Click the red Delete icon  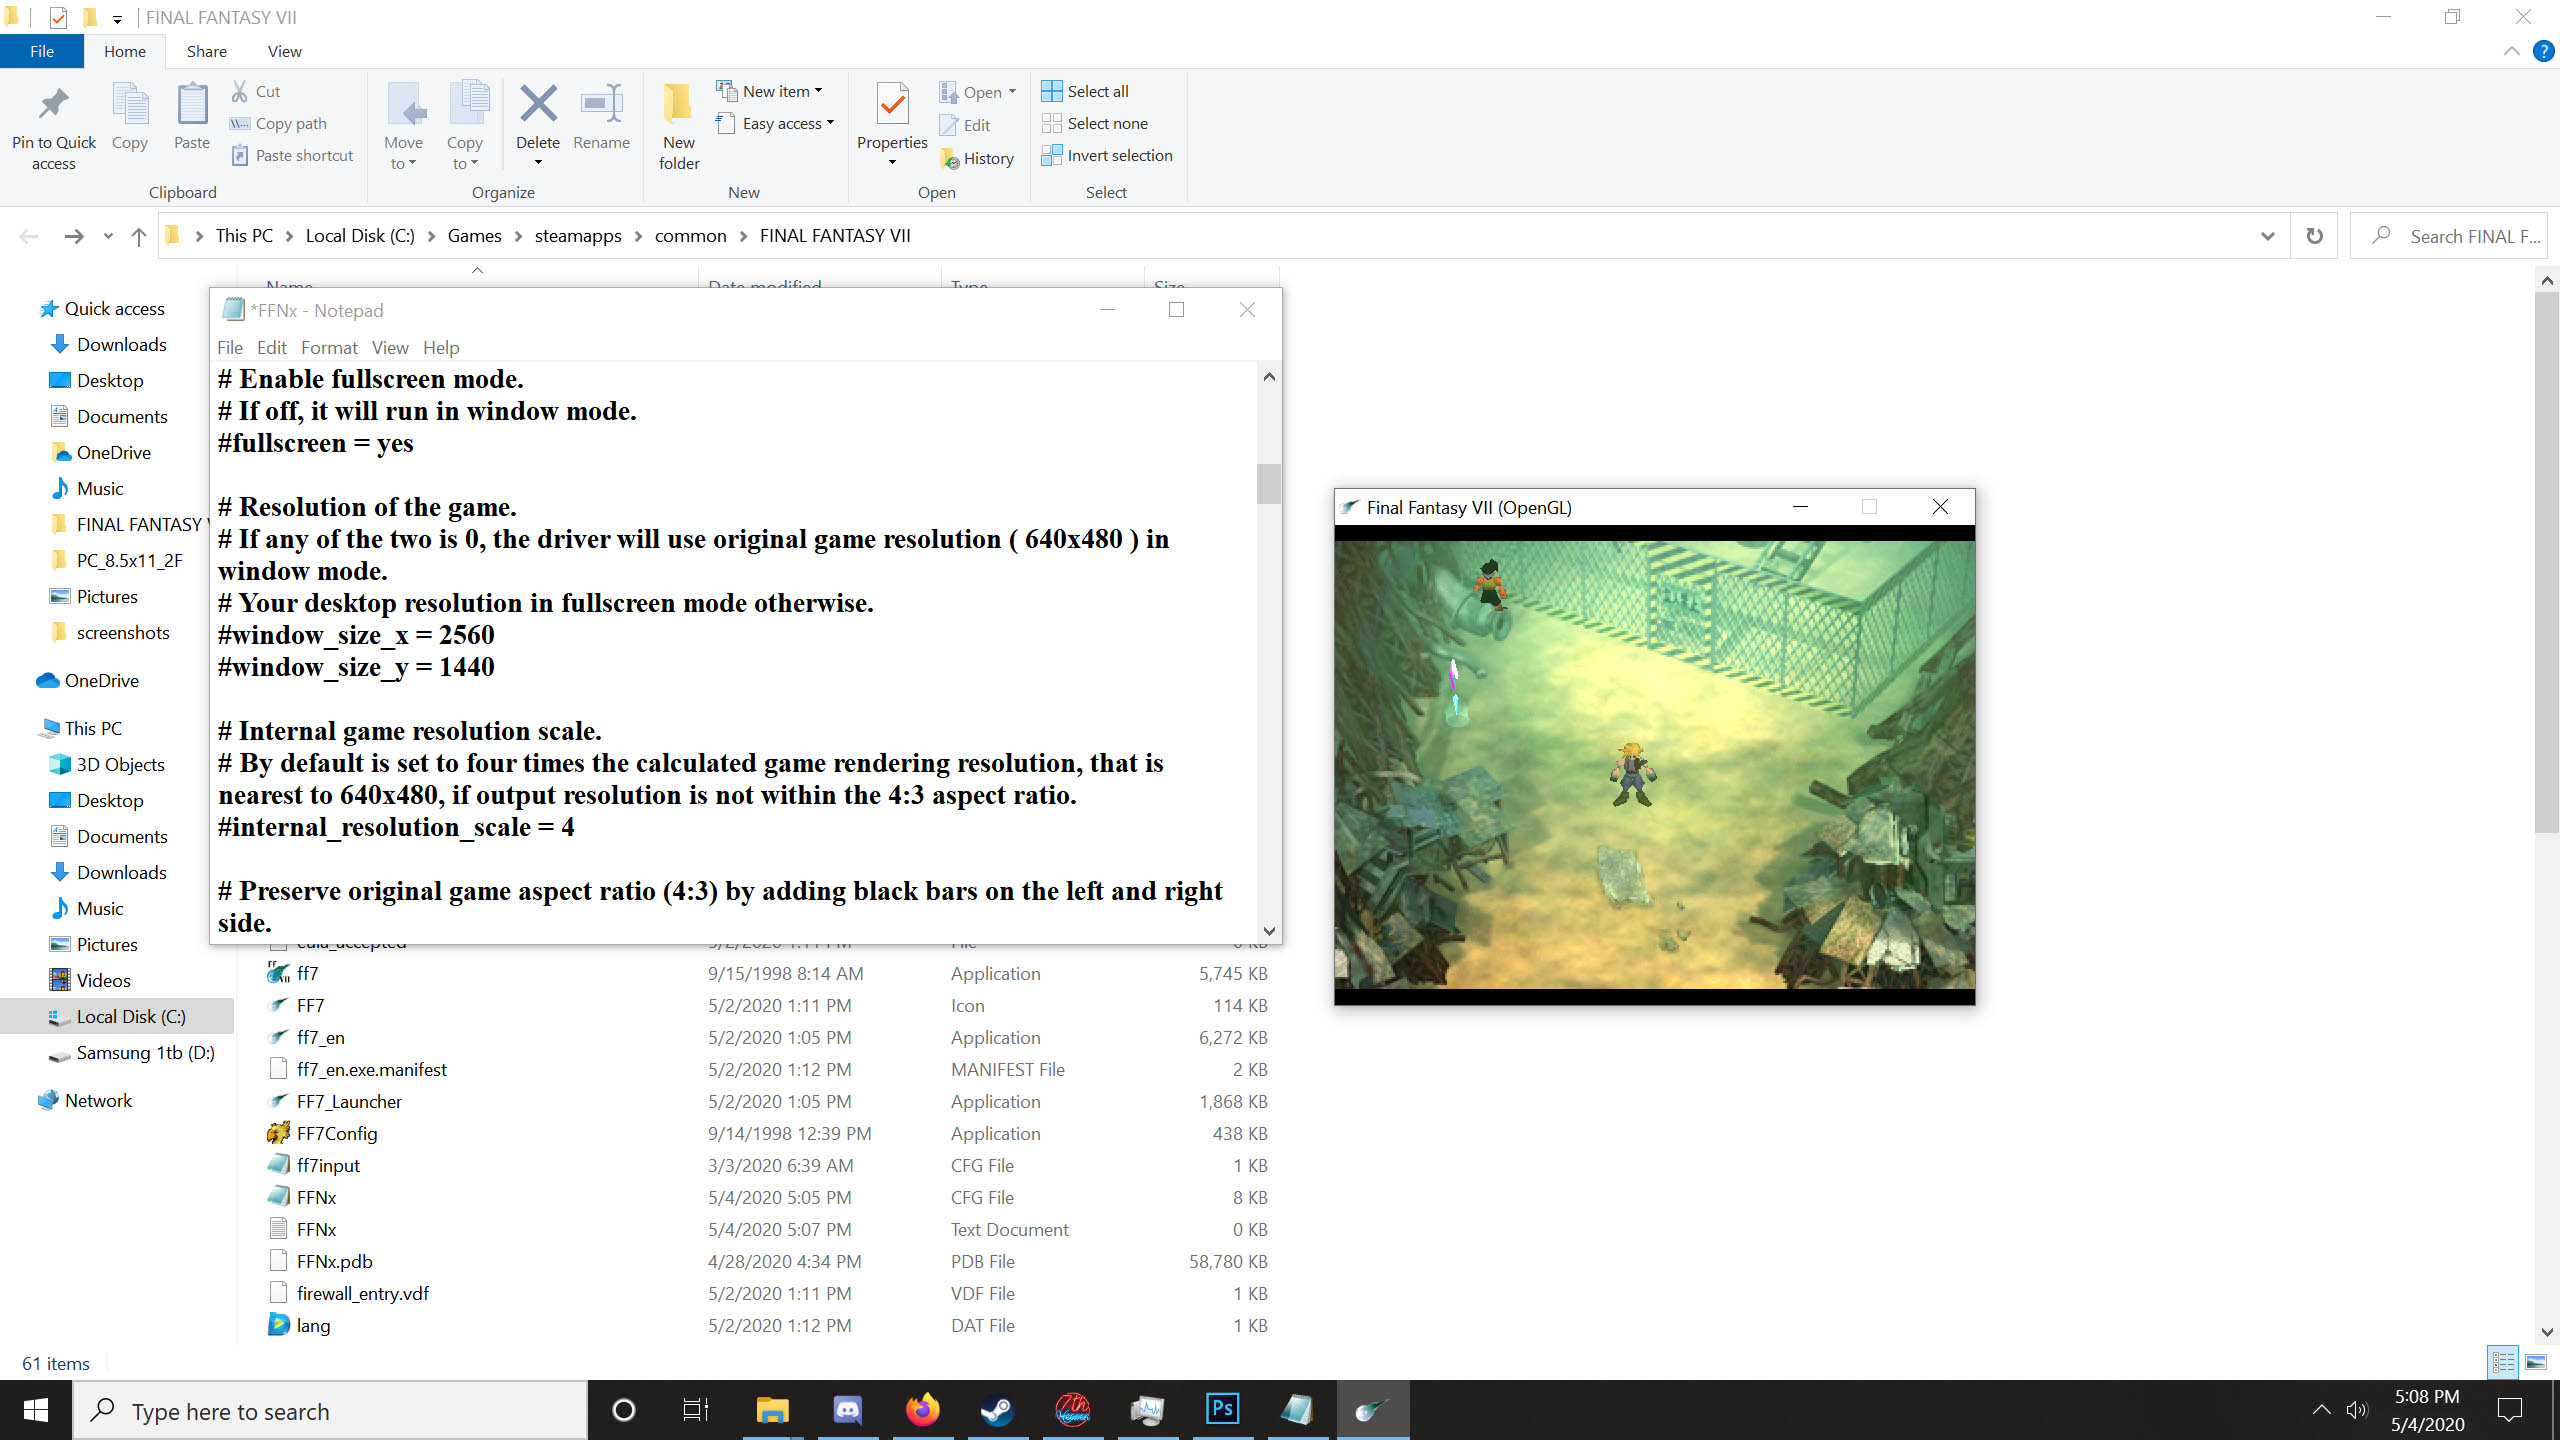click(x=538, y=104)
